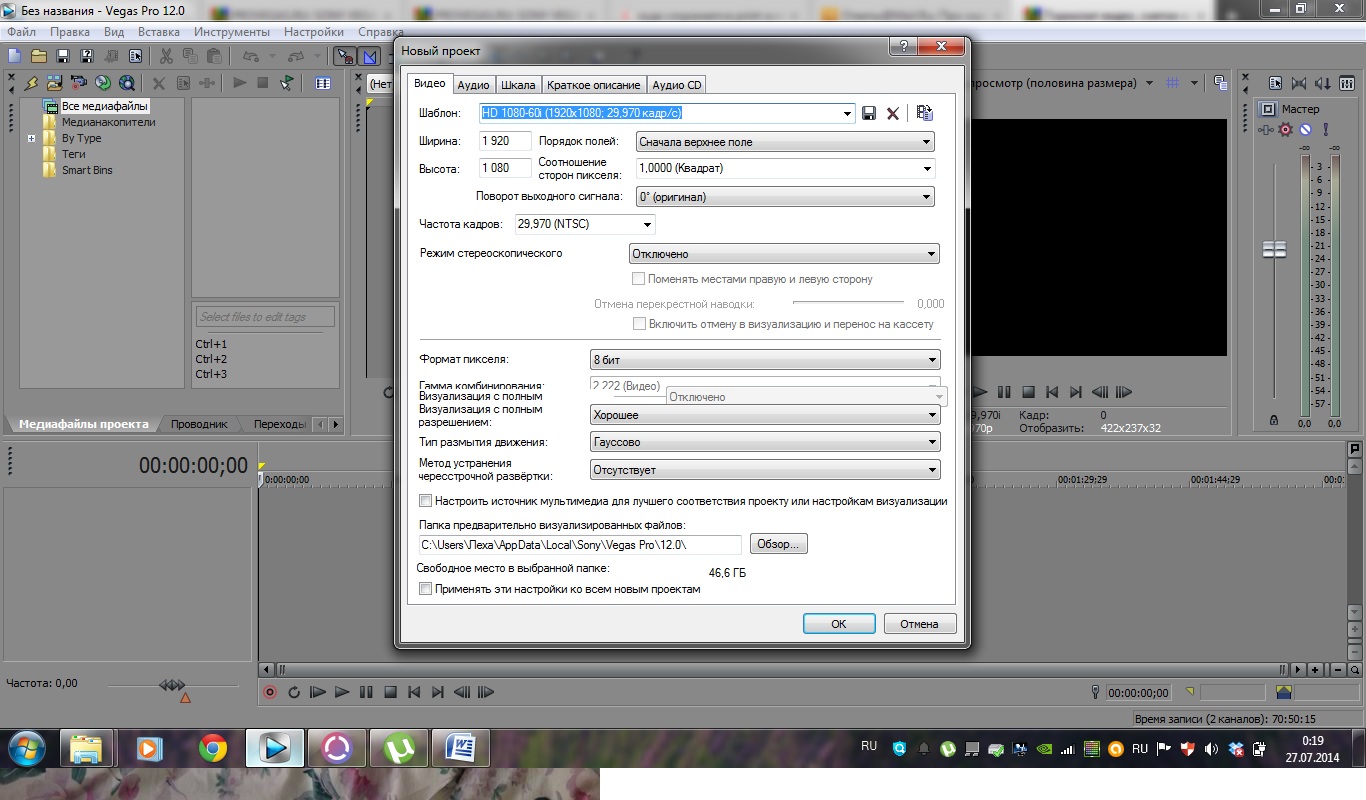This screenshot has width=1366, height=800.
Task: Open the media panel Views grid icon
Action: coord(323,83)
